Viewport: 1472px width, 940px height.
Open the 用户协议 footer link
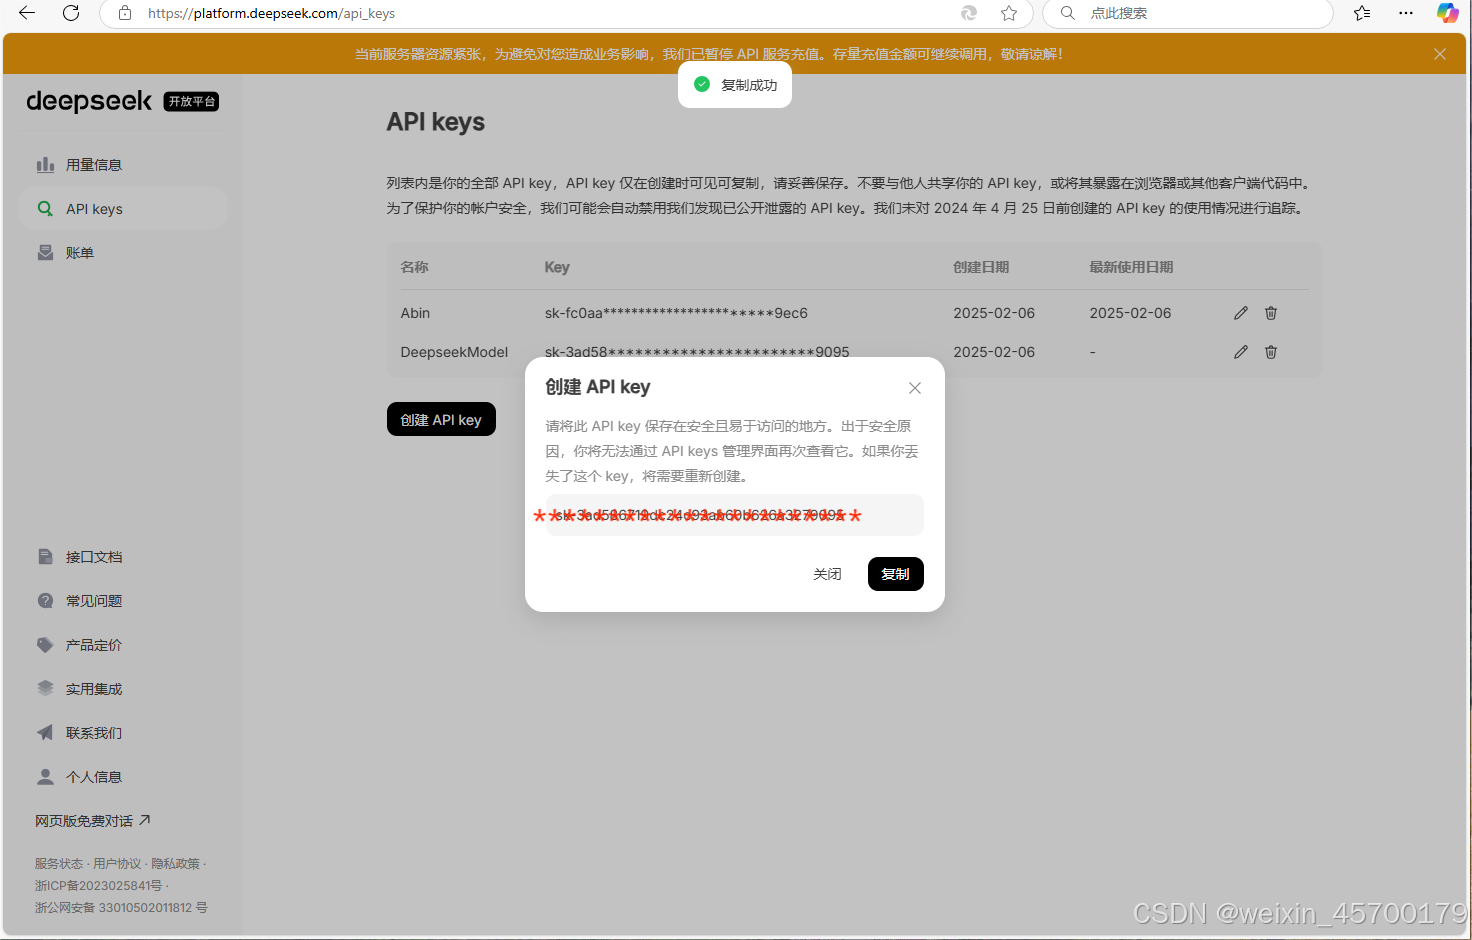coord(117,864)
